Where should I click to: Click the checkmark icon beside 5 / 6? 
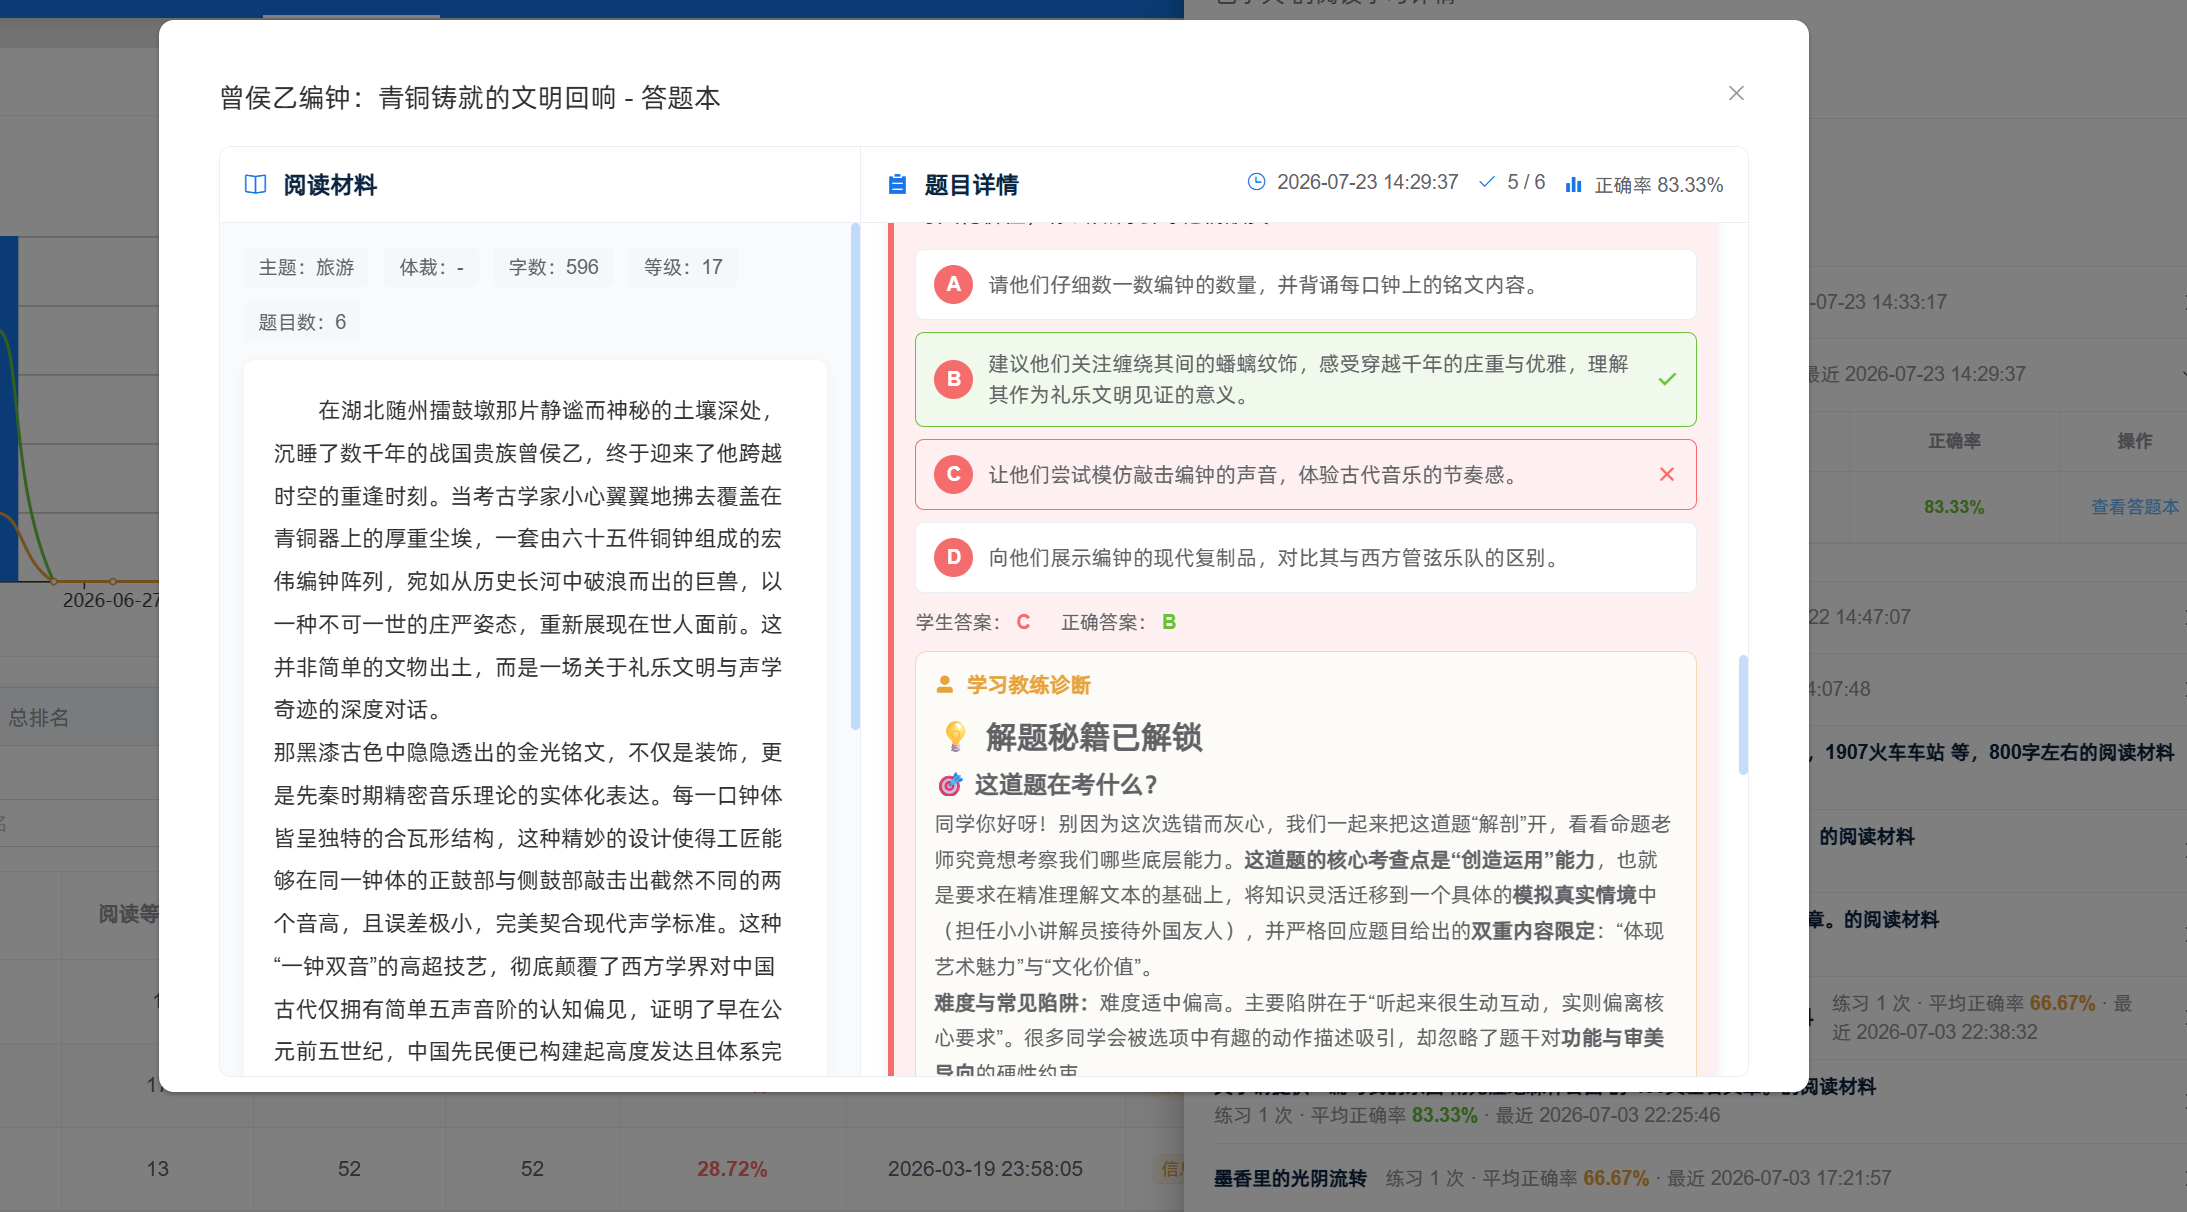1487,182
